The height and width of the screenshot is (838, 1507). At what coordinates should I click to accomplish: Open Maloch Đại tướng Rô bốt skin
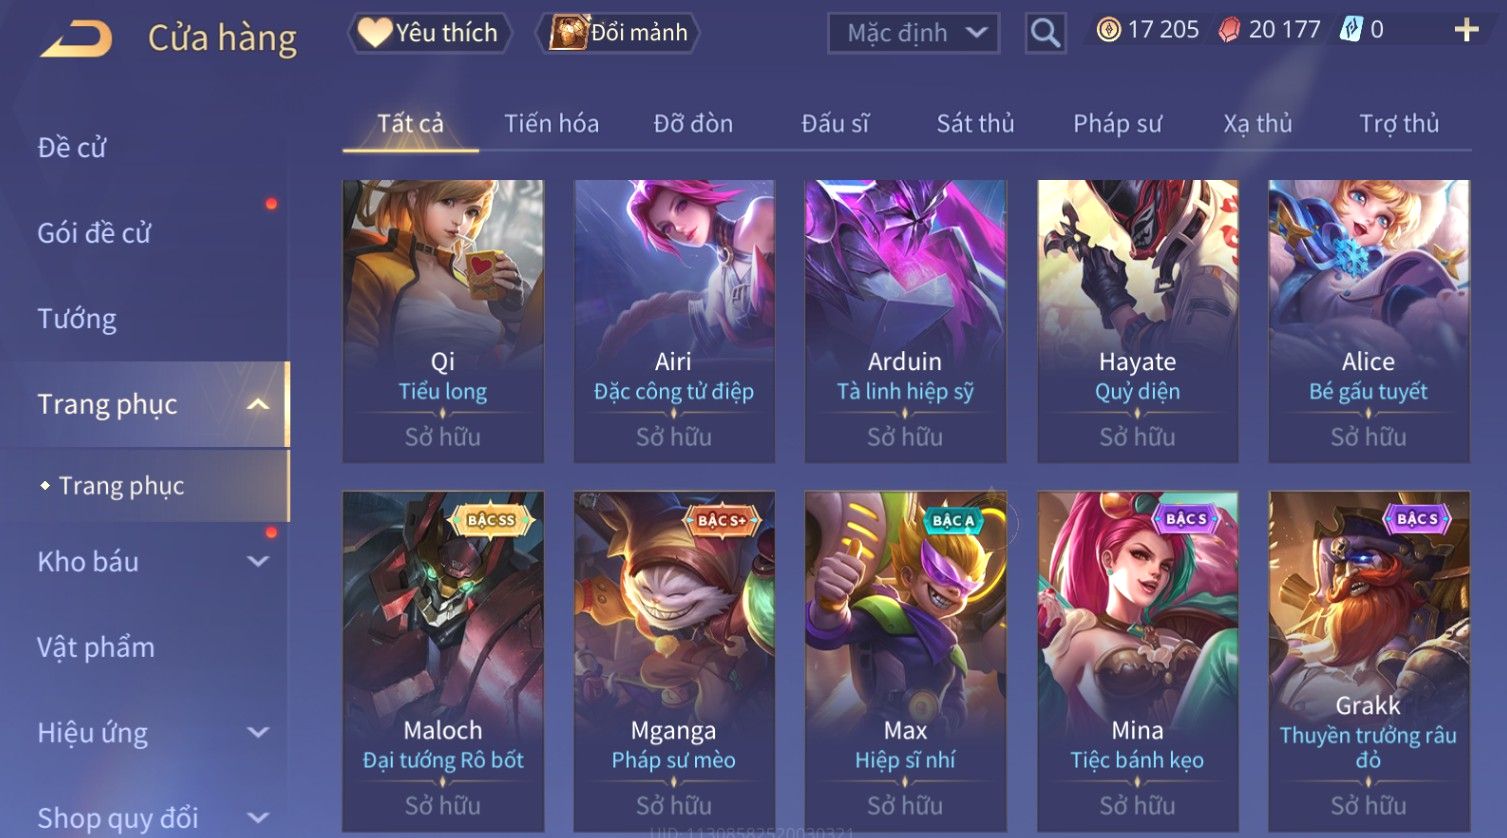pos(443,661)
